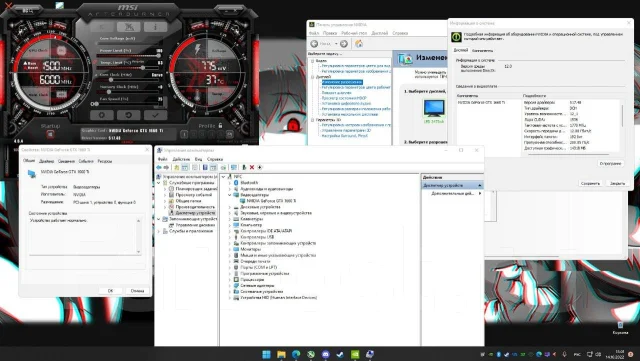Viewport: 640px width, 361px height.
Task: Open Управление параметрами 3D link
Action: click(x=346, y=130)
